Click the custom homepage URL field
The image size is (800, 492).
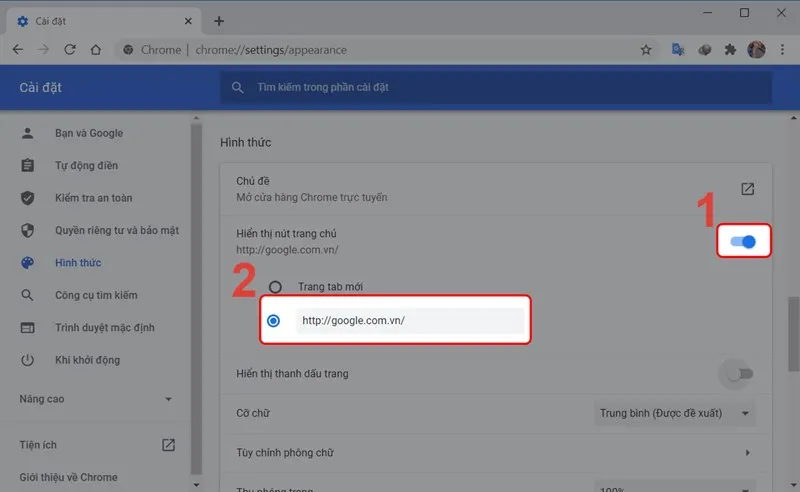(x=410, y=320)
